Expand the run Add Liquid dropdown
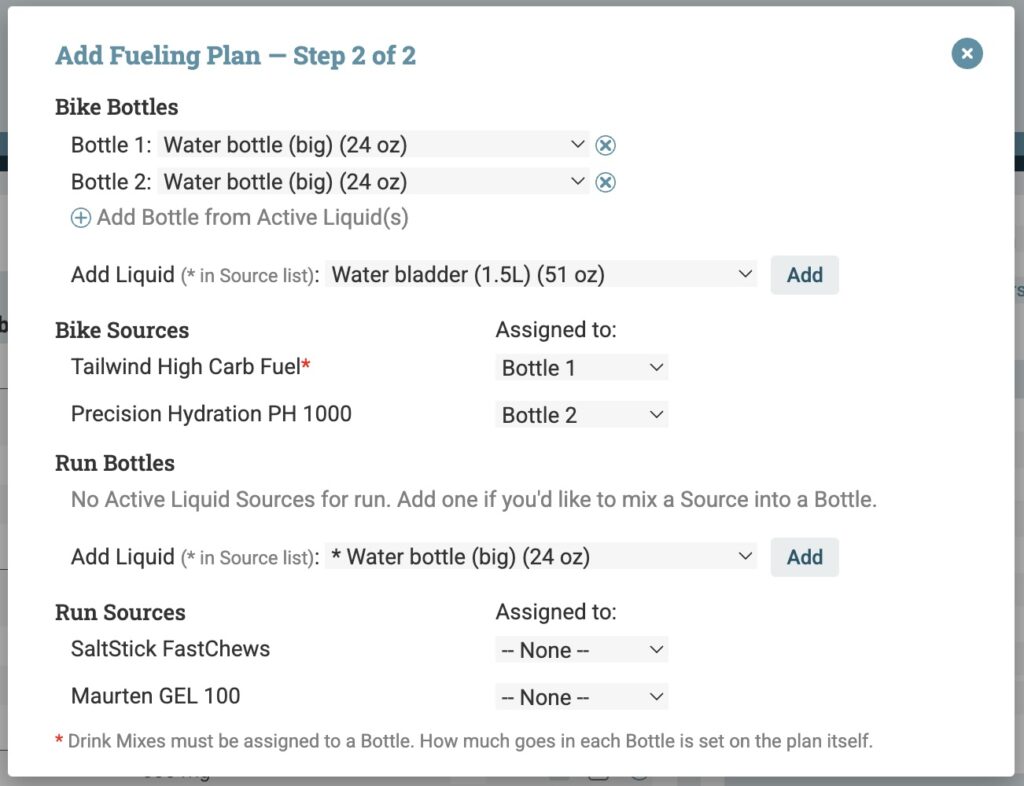The width and height of the screenshot is (1024, 786). click(541, 556)
